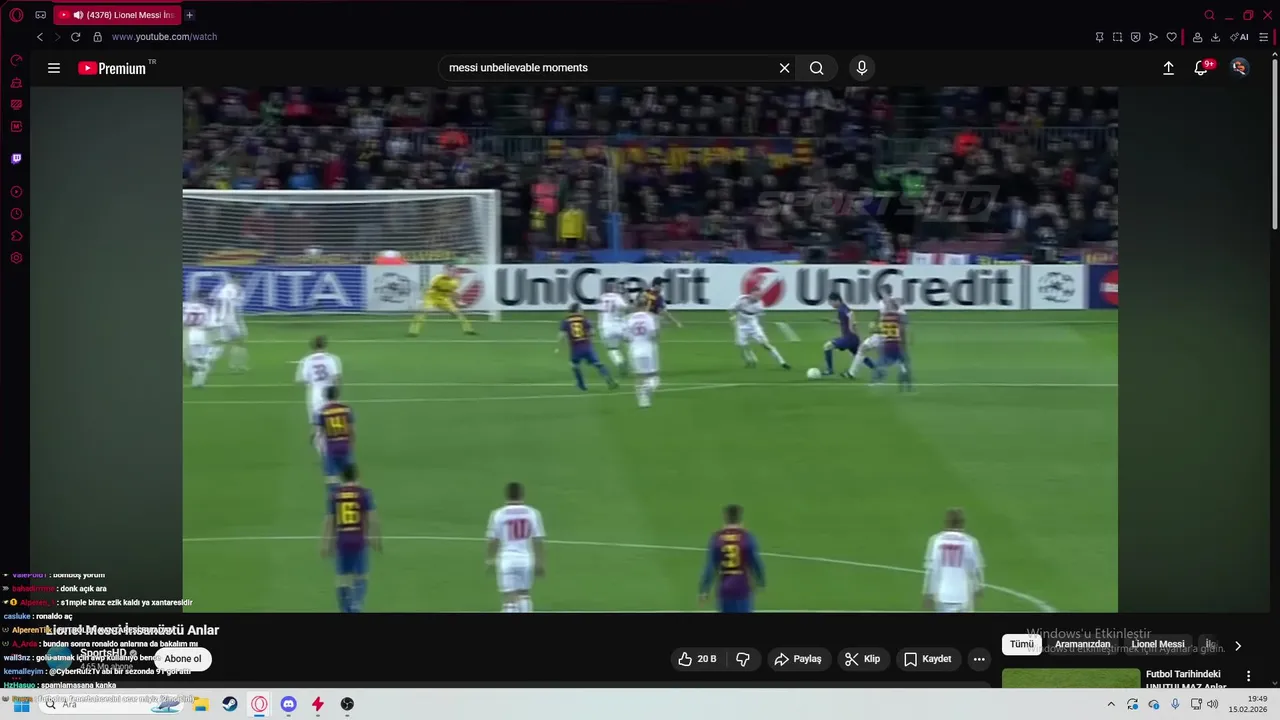Go forward to the next page
This screenshot has width=1280, height=720.
[57, 37]
